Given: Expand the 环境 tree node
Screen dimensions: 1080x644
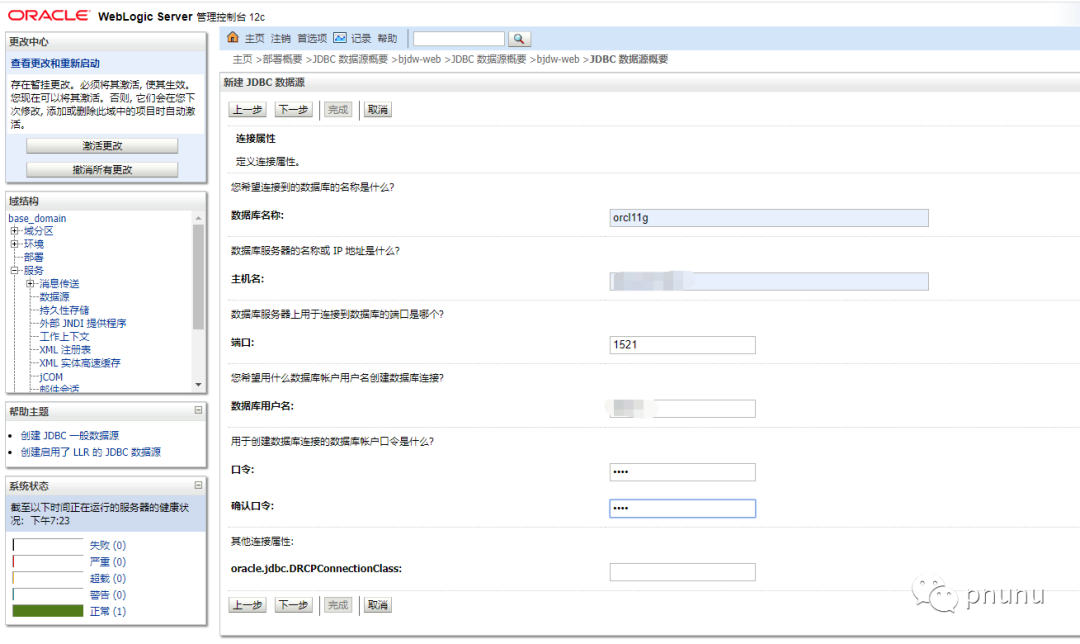Looking at the screenshot, I should [14, 244].
